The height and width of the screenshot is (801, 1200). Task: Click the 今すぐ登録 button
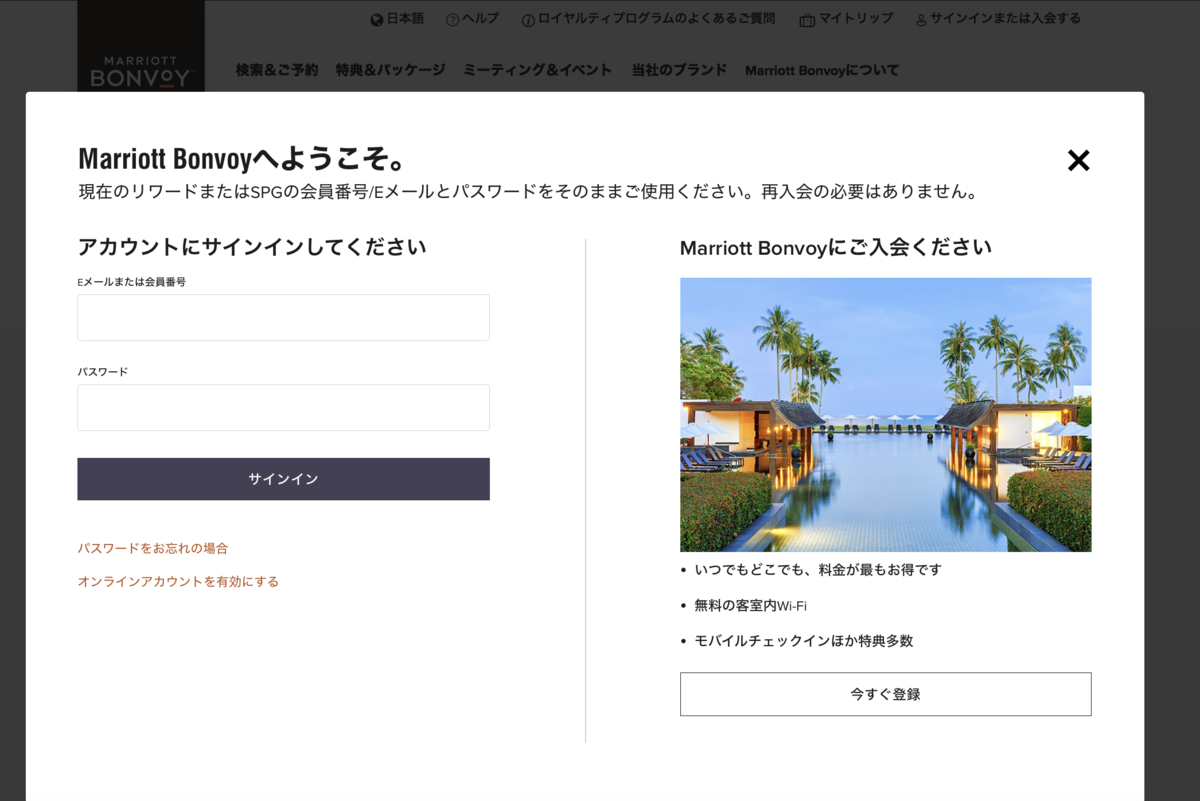[885, 694]
